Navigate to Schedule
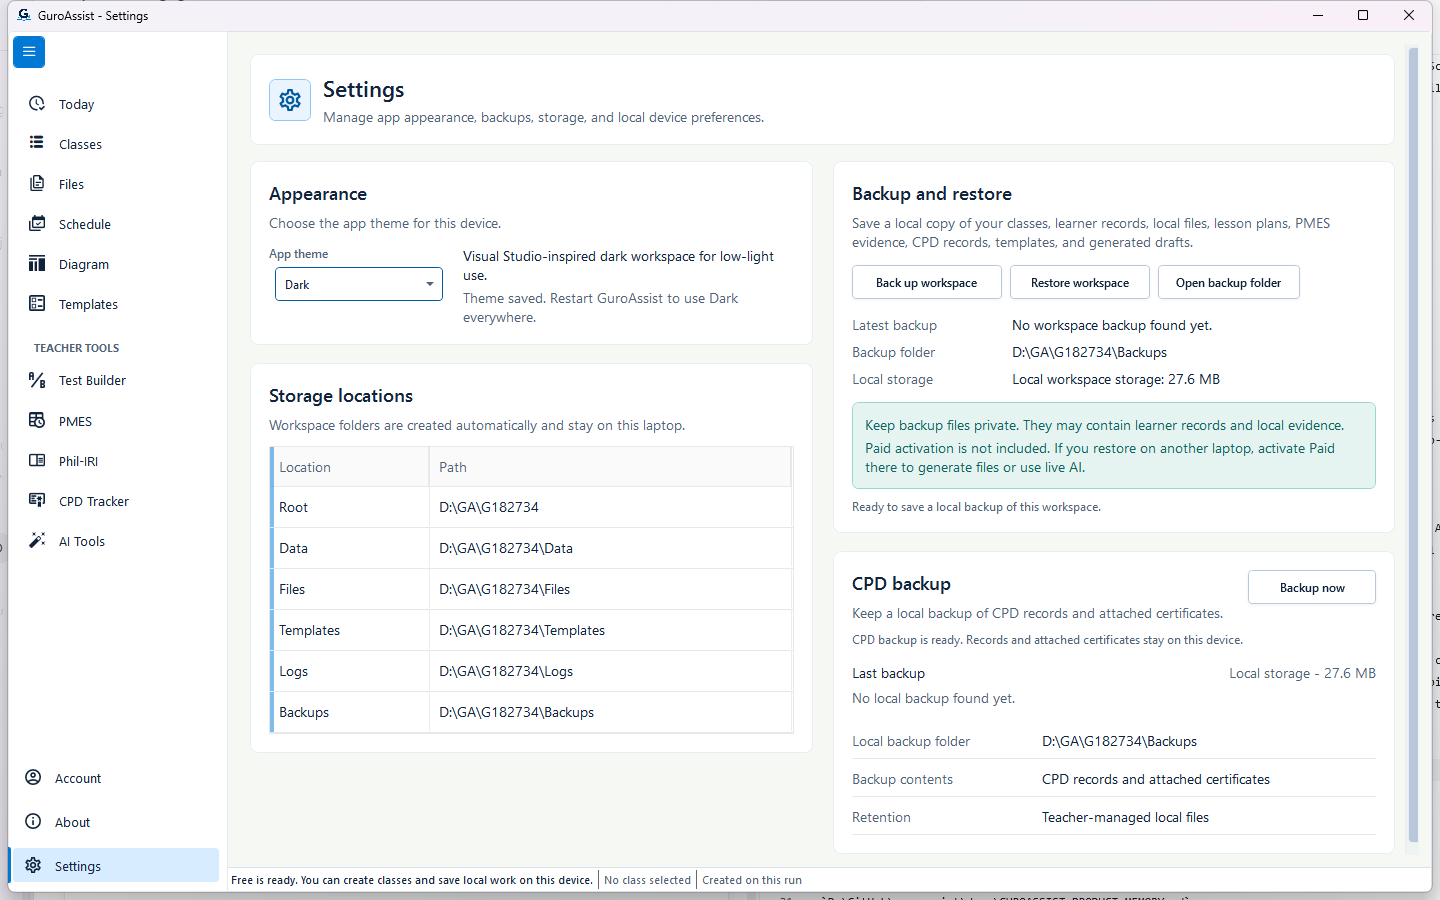The image size is (1440, 900). (115, 224)
